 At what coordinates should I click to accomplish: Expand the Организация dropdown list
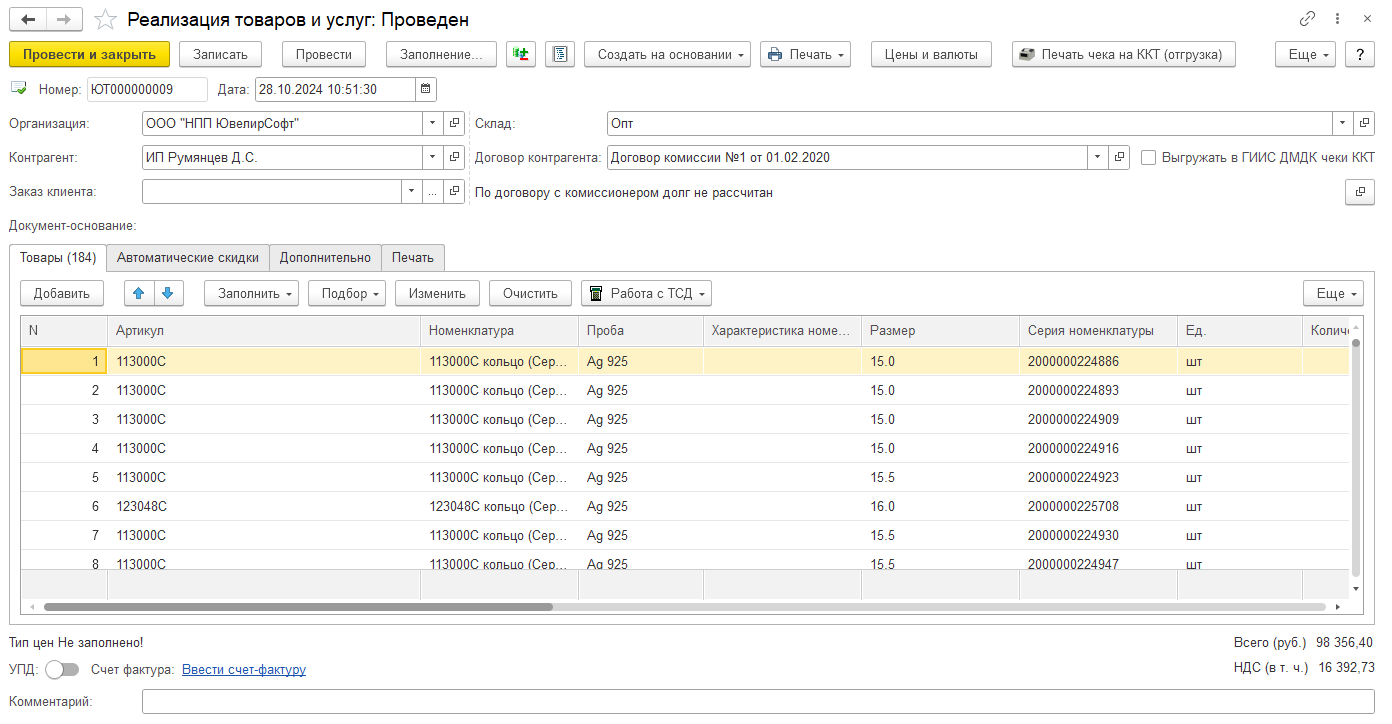[x=432, y=123]
